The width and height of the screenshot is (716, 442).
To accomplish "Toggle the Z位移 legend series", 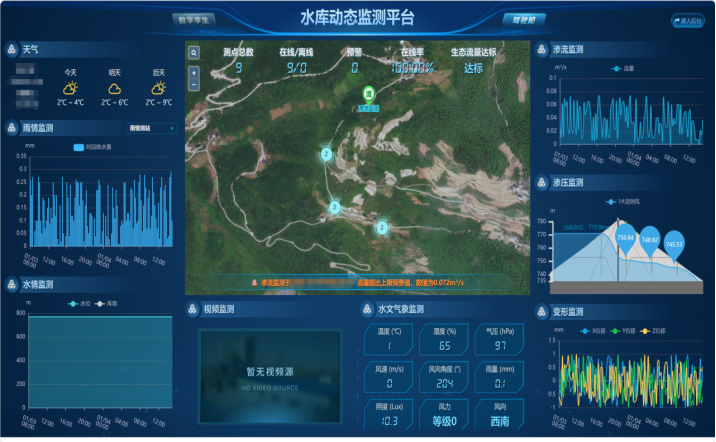I will tap(649, 330).
